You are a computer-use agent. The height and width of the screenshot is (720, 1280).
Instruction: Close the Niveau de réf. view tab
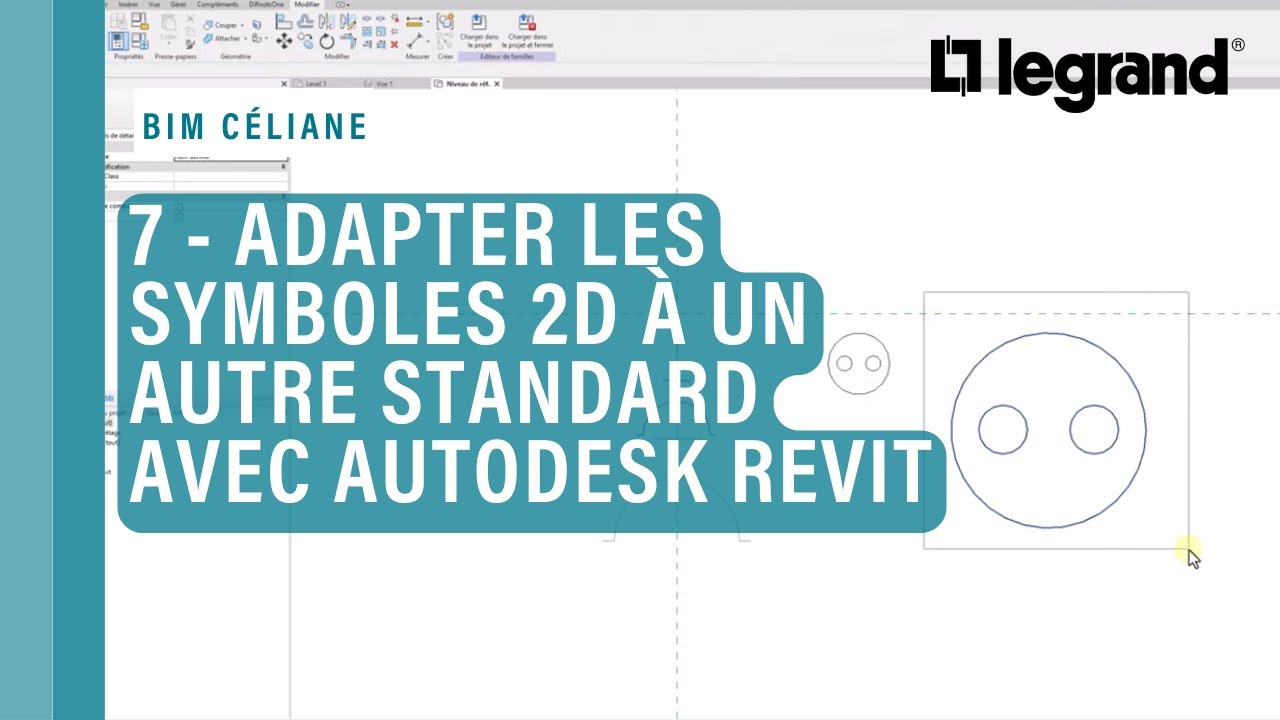497,84
